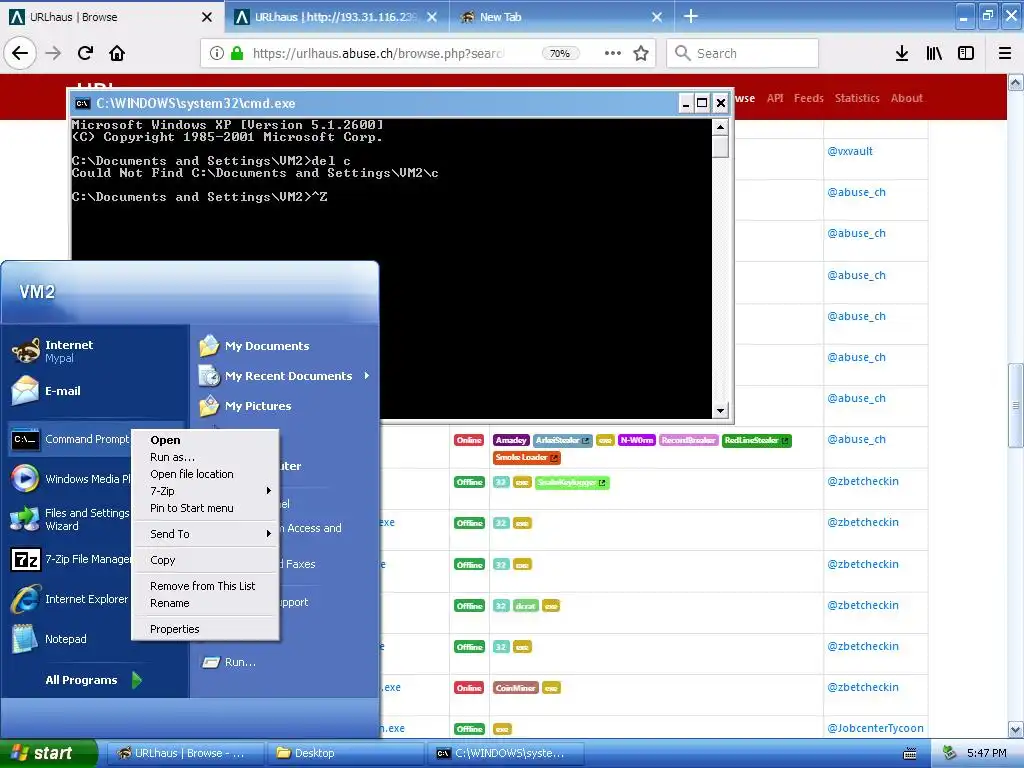
Task: Open About link in URLhaus header
Action: [x=906, y=98]
